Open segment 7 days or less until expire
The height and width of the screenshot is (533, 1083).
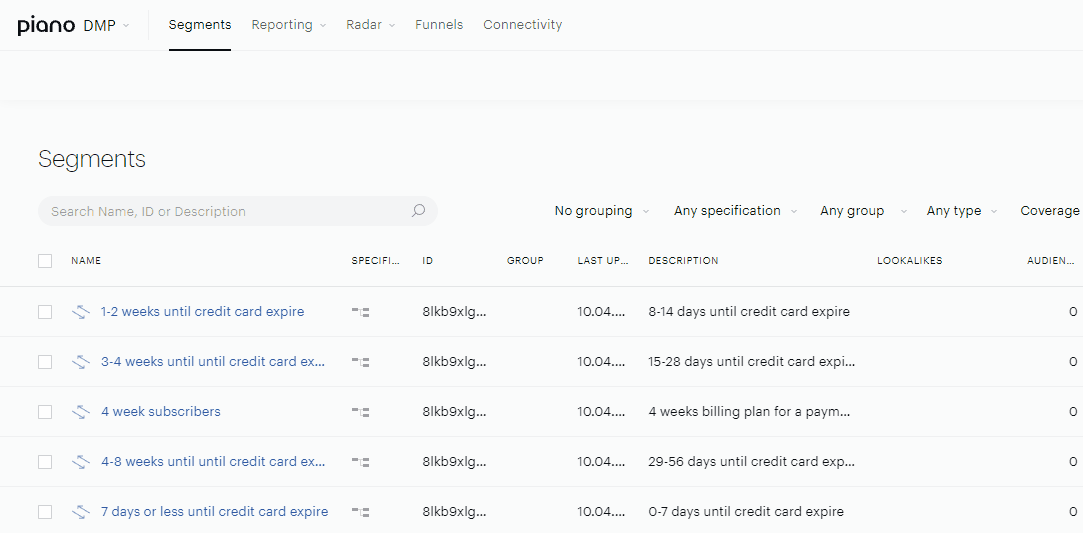point(214,512)
